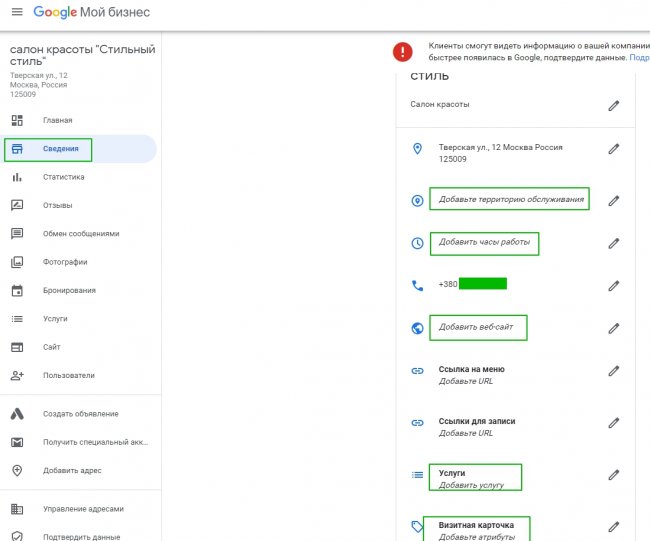Click the red warning alert icon

[x=402, y=51]
